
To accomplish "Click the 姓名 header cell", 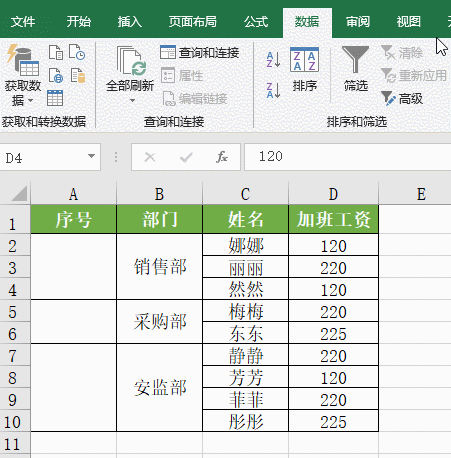I will coord(246,219).
